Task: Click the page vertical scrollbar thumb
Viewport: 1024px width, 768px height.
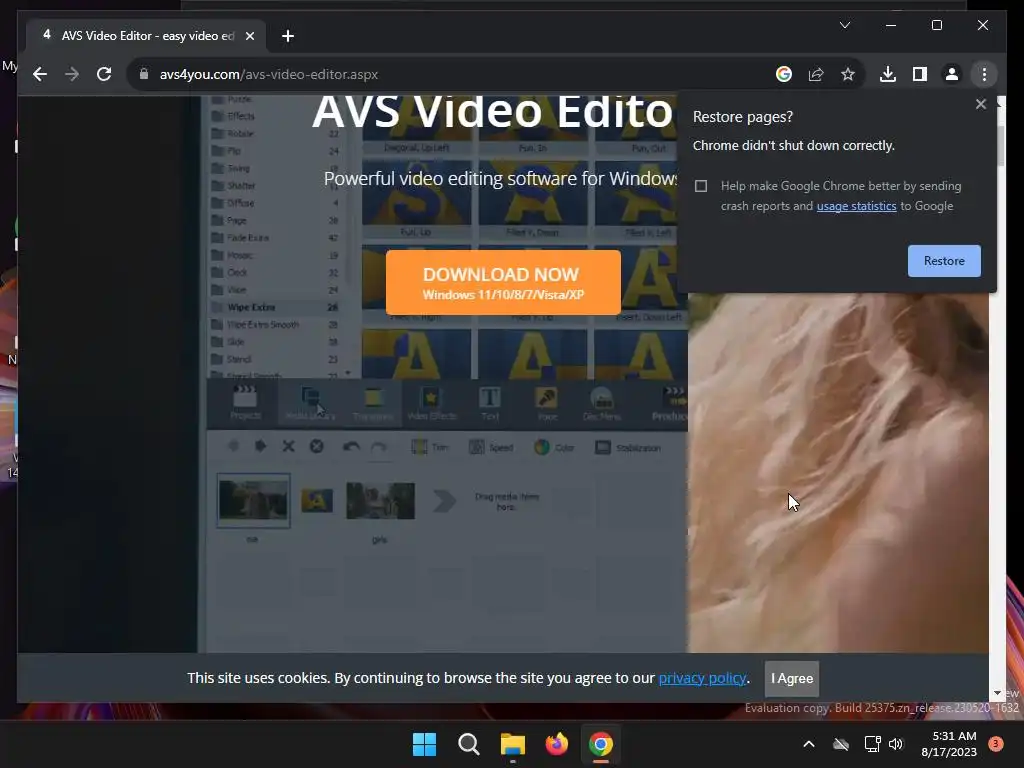Action: (1000, 144)
